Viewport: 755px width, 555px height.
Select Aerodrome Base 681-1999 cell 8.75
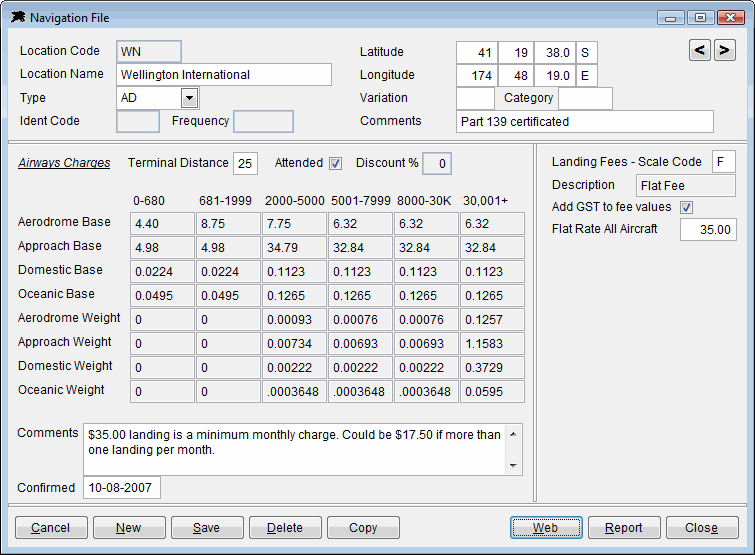228,224
